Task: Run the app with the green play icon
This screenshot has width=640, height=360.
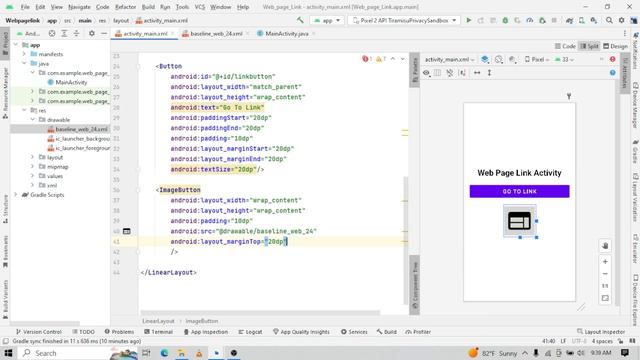Action: pyautogui.click(x=469, y=20)
